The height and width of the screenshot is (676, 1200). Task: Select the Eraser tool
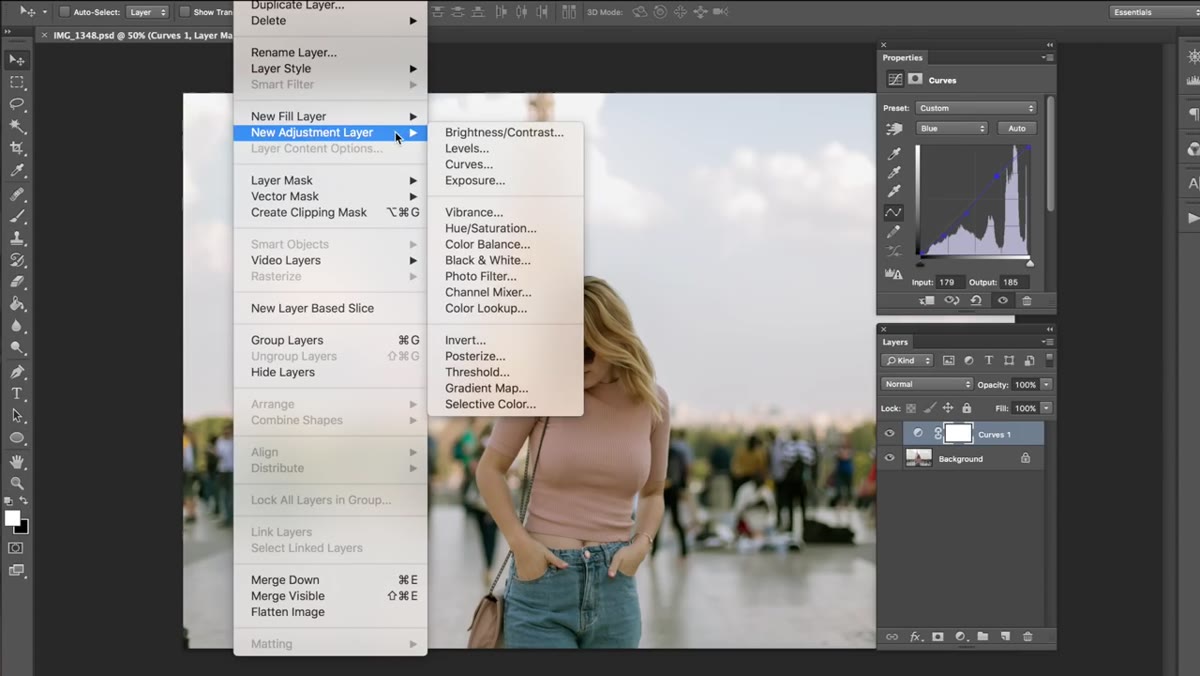click(x=17, y=282)
